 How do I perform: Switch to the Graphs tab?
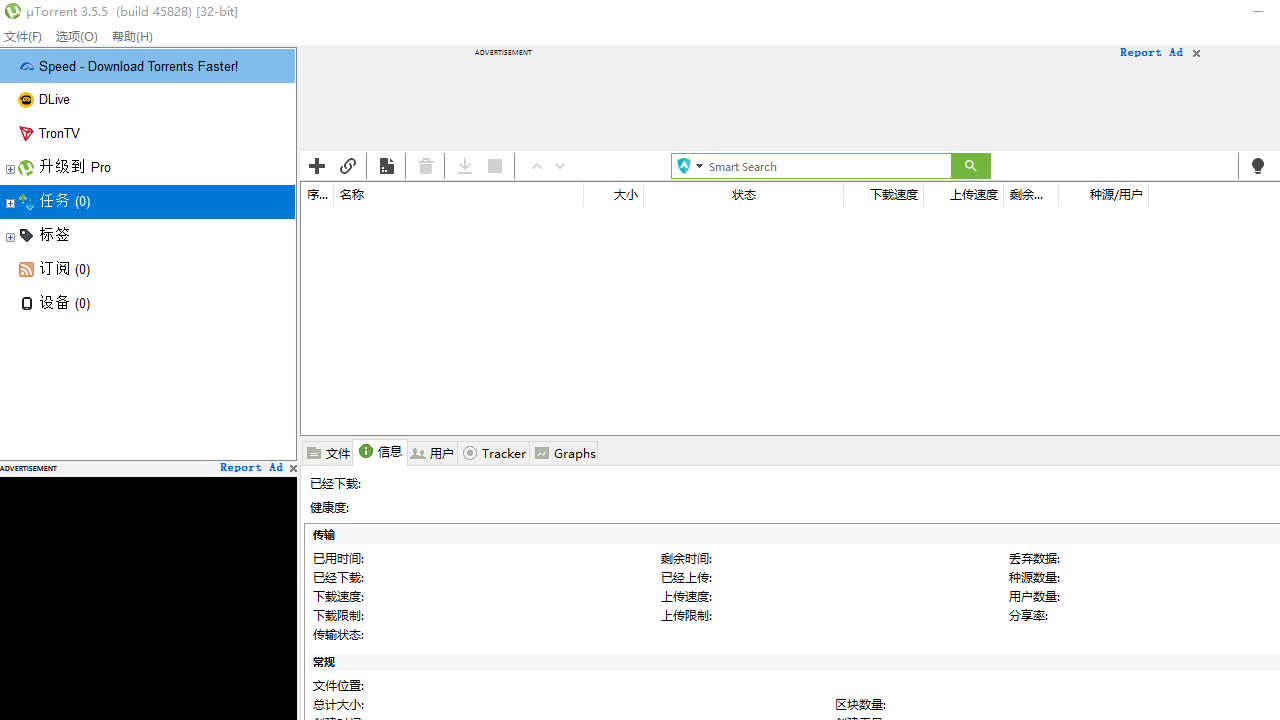coord(565,453)
